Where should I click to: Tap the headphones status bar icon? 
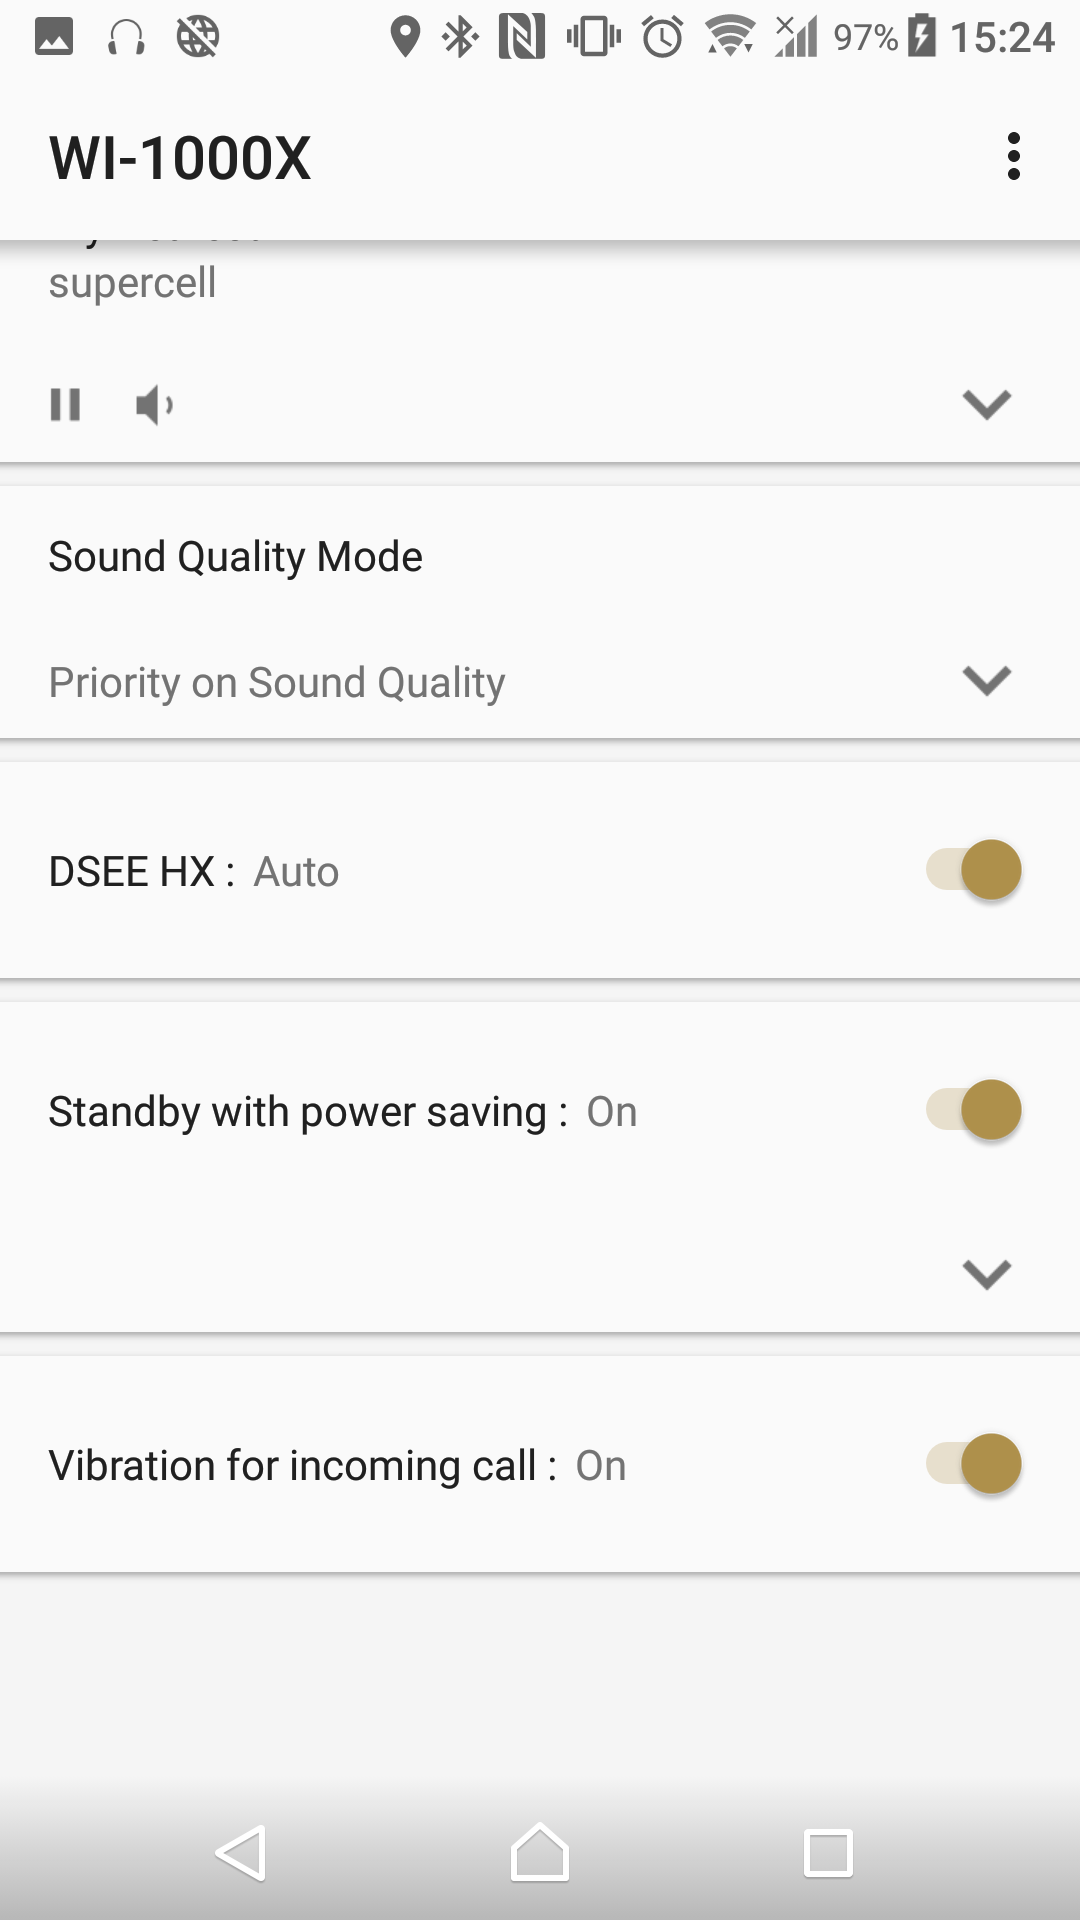pyautogui.click(x=126, y=38)
